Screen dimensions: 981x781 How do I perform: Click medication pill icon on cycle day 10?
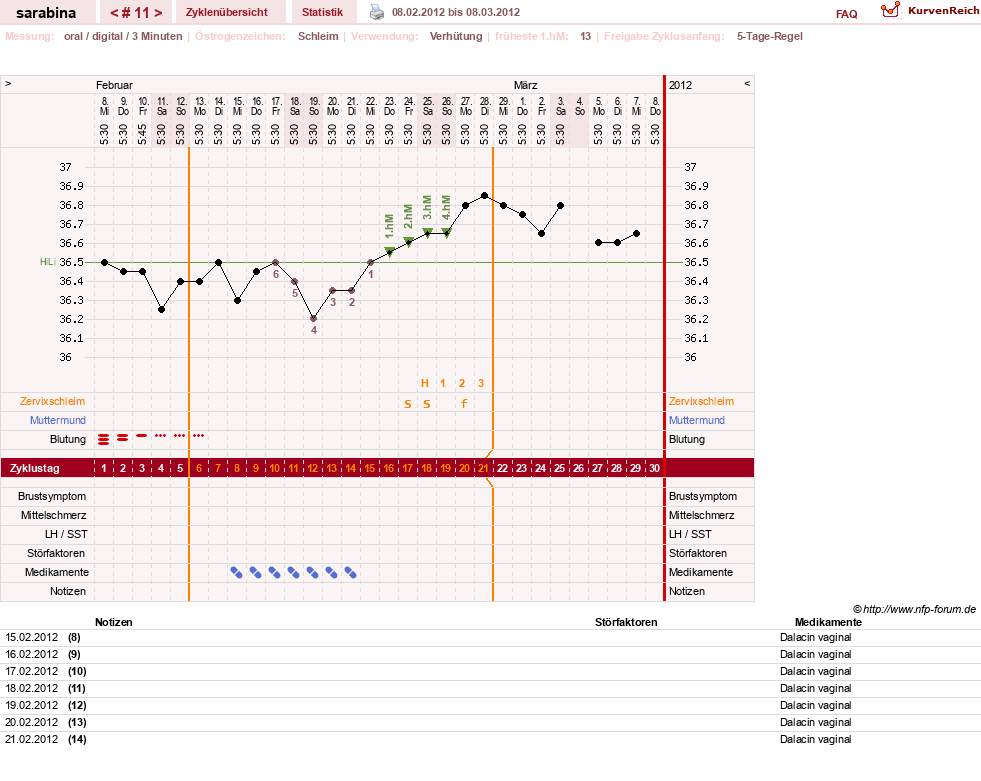274,572
